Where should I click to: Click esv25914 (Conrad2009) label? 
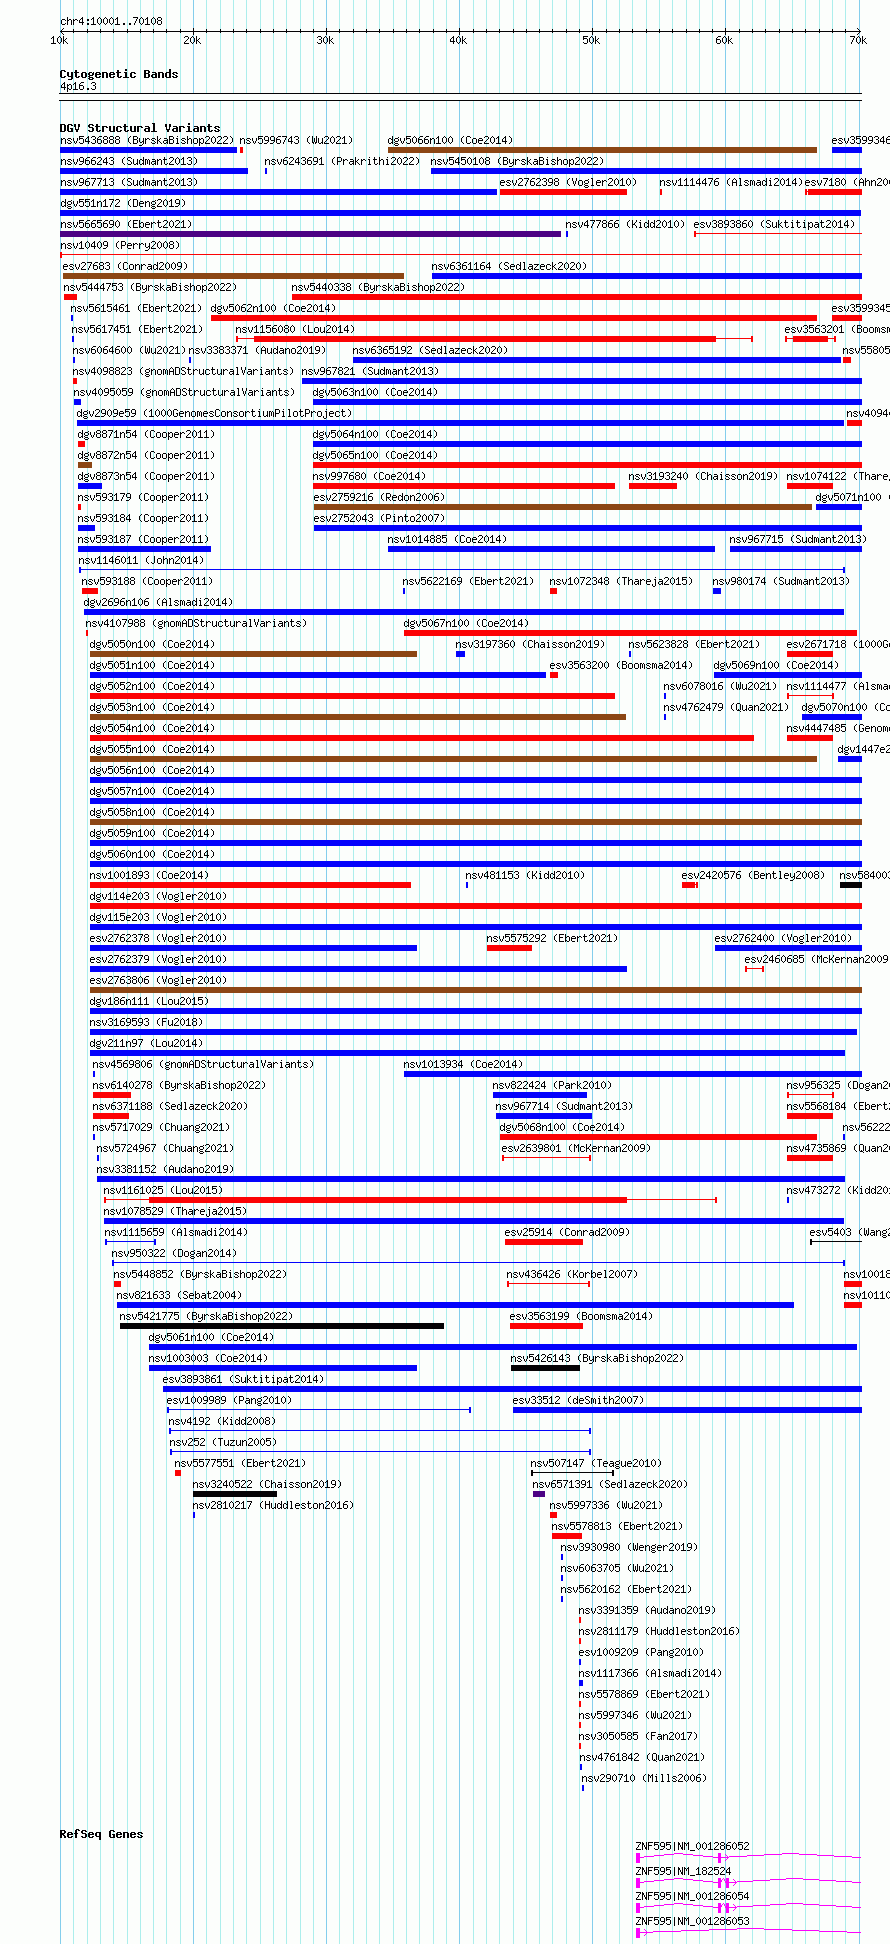(x=567, y=1232)
